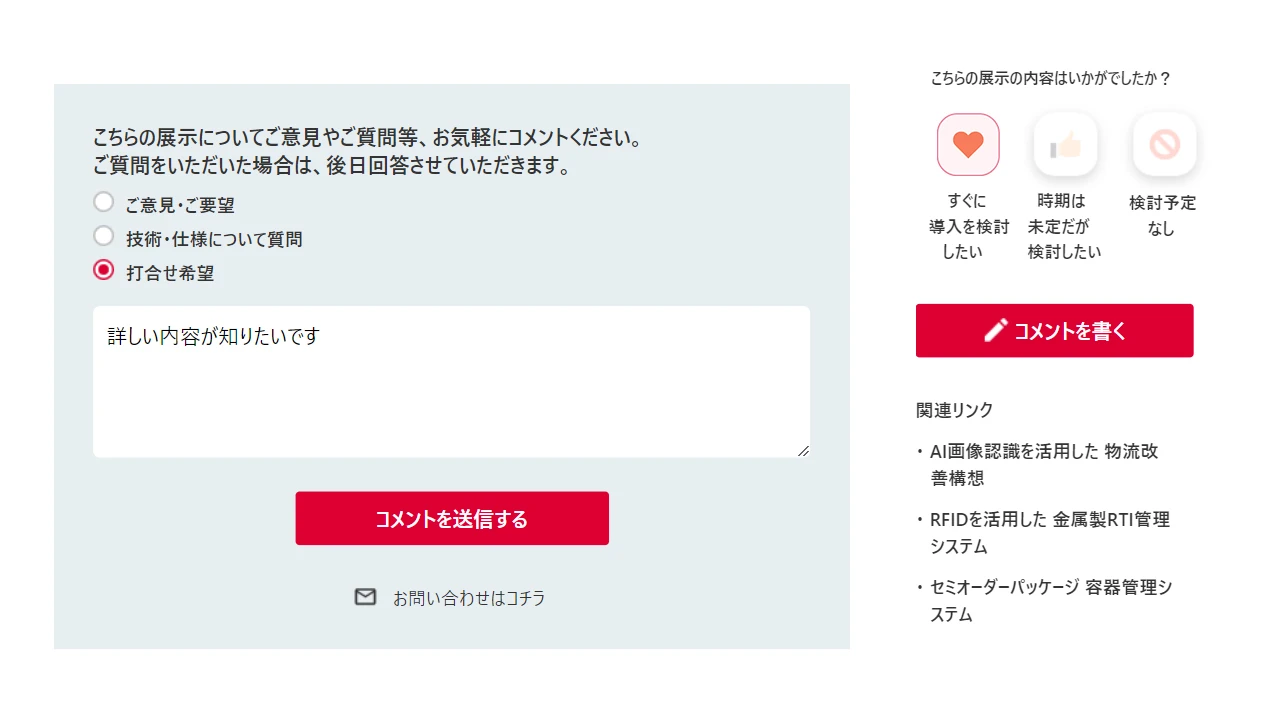Click the 検討予定なし label

point(1162,215)
